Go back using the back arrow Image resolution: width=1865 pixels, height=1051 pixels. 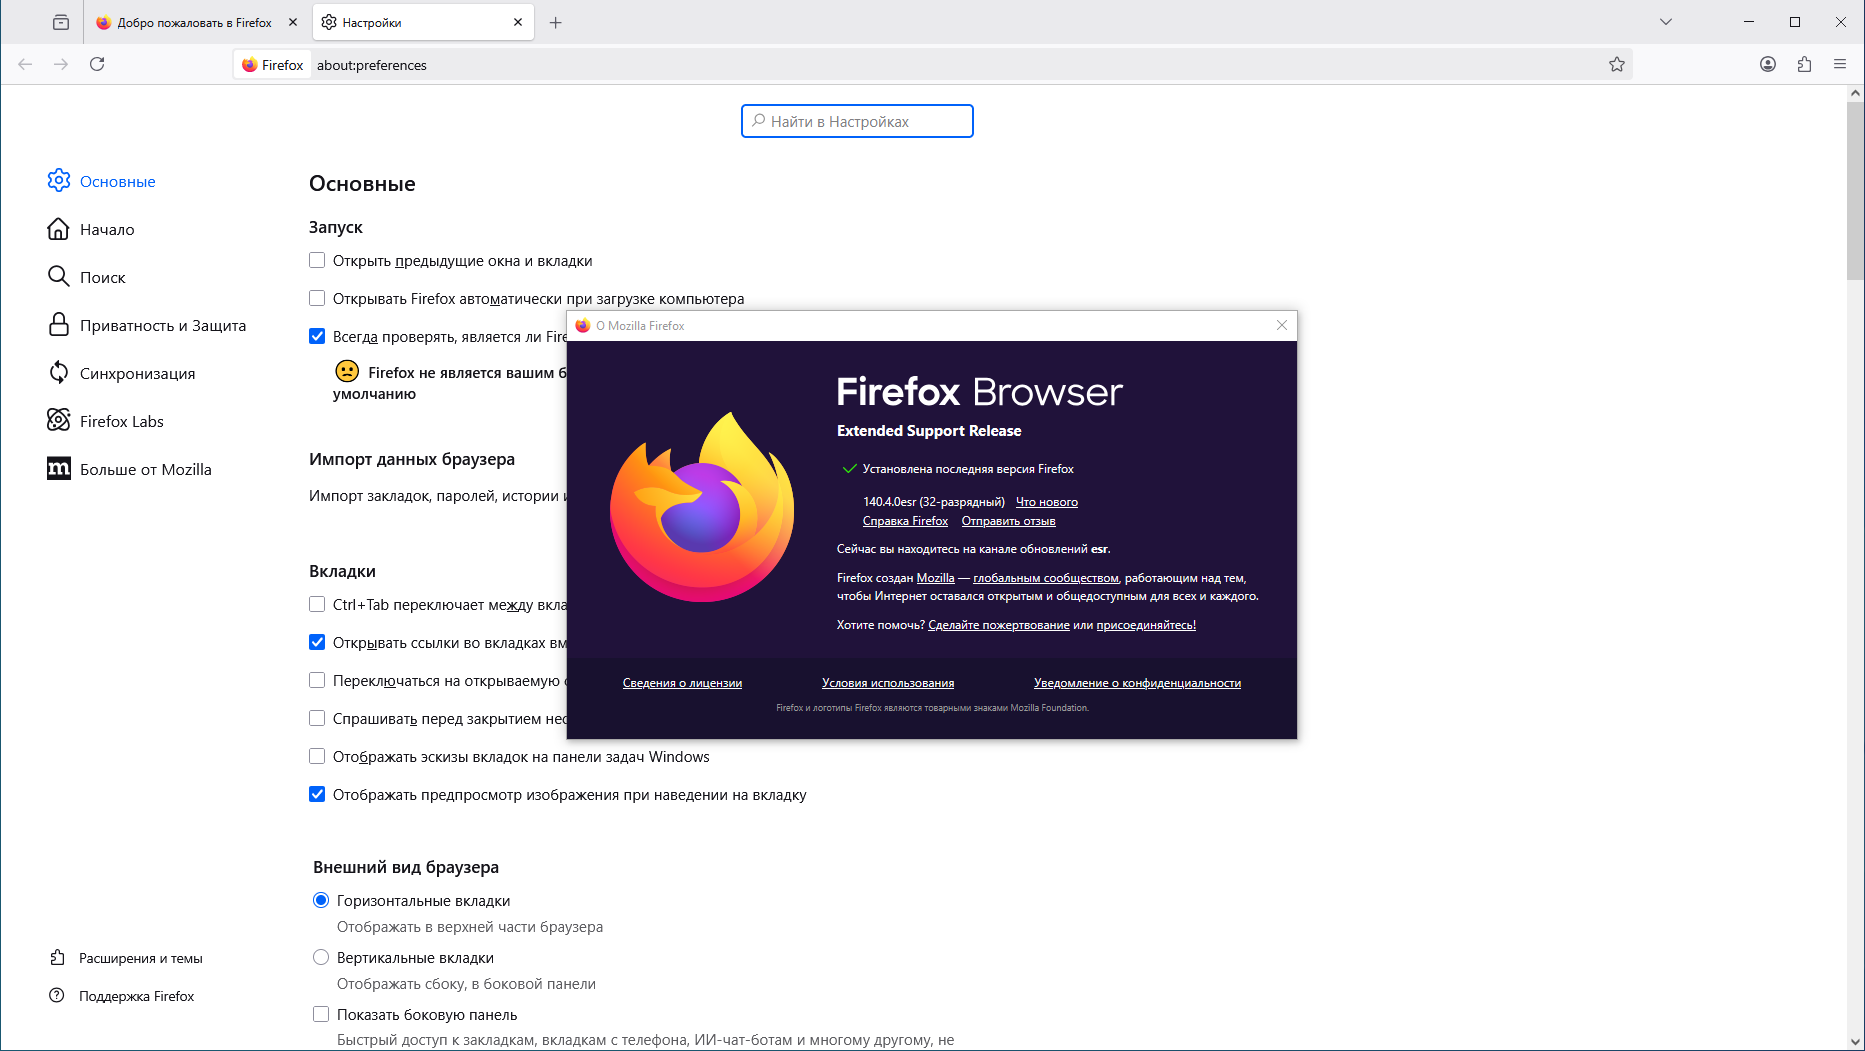(25, 64)
